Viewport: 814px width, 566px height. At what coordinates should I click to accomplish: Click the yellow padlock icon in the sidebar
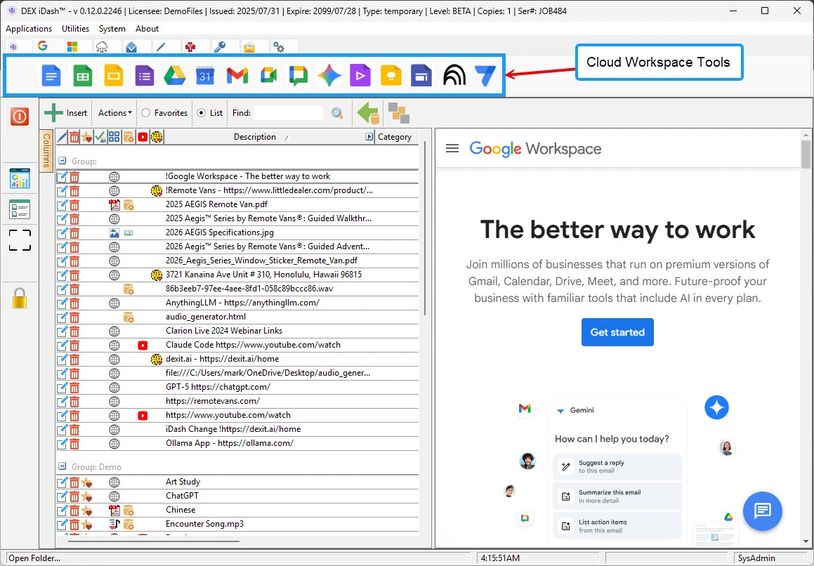coord(20,298)
